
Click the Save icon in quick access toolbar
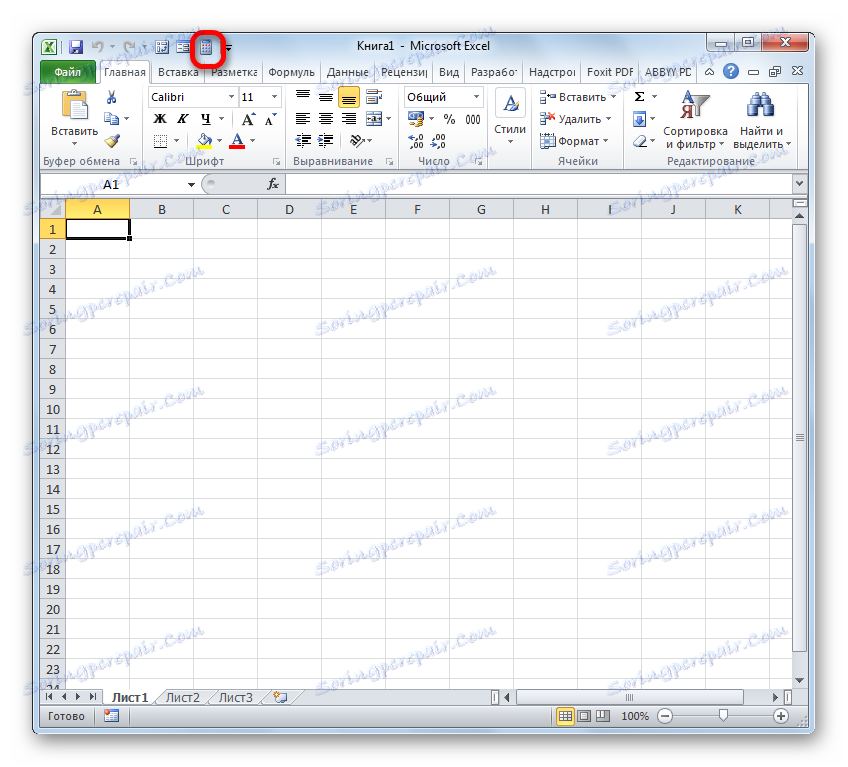(x=76, y=47)
